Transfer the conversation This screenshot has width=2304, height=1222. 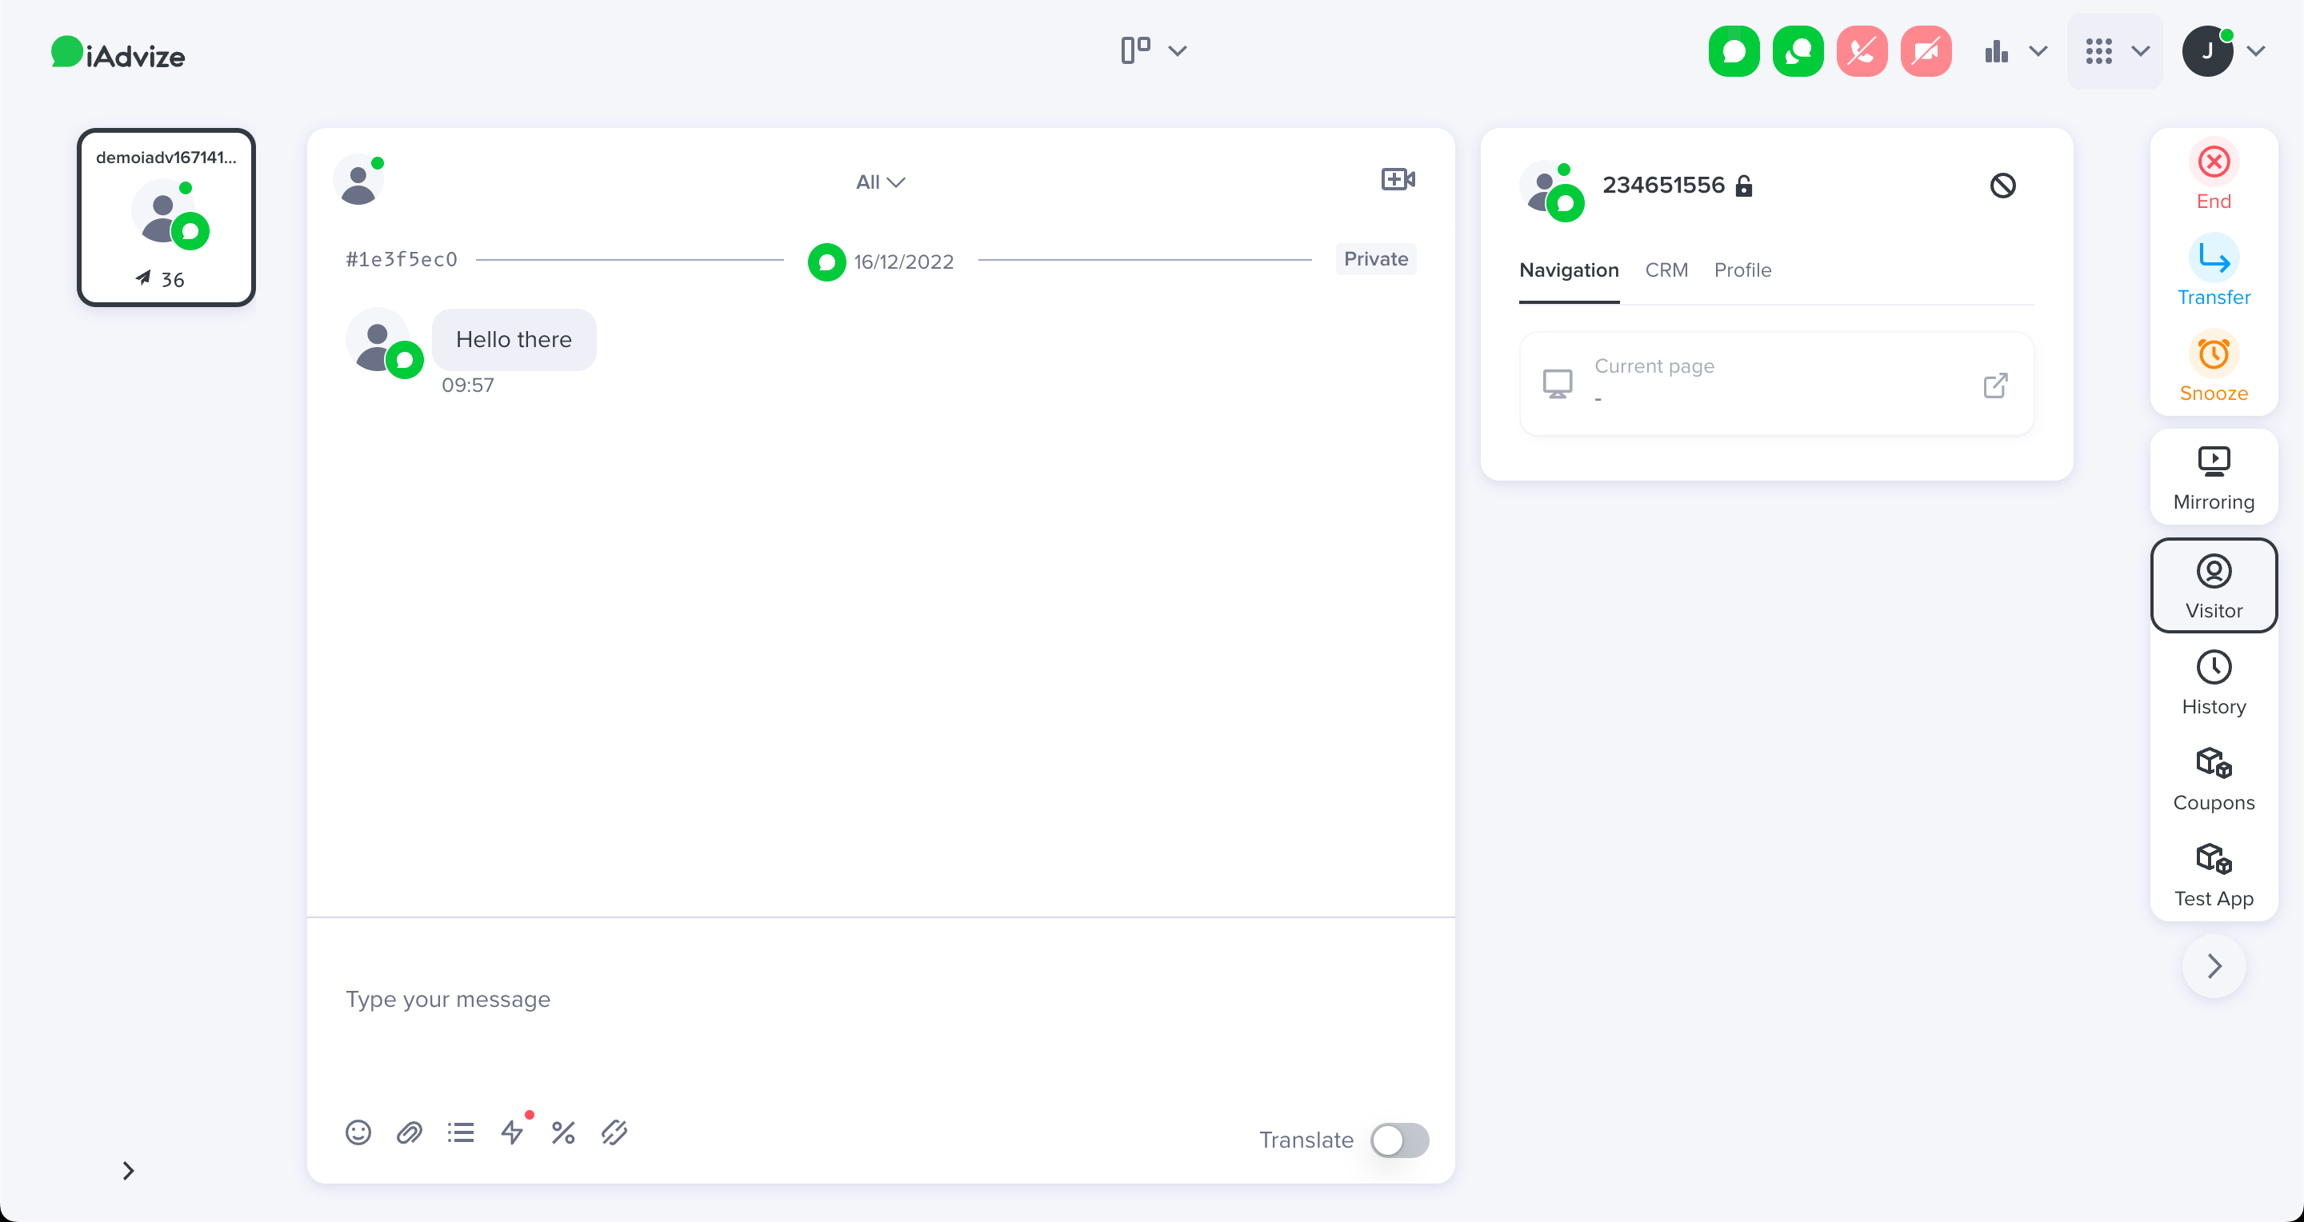click(2213, 271)
